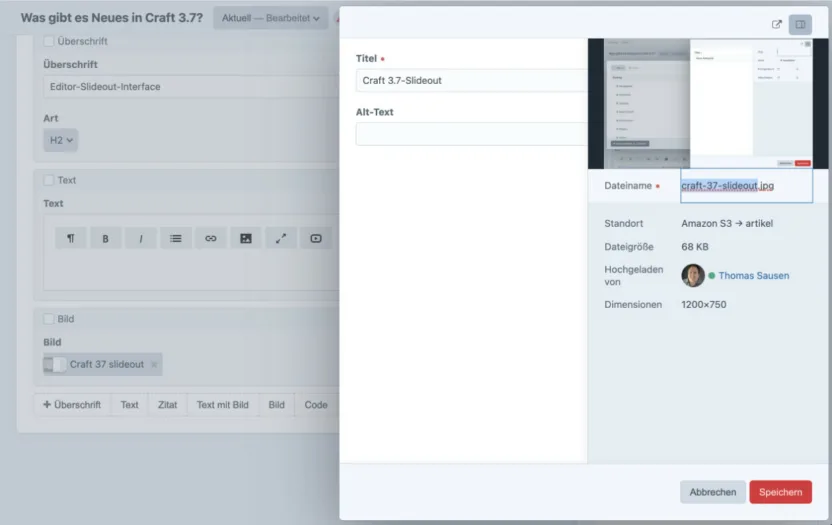Add a Code block
Image resolution: width=832 pixels, height=525 pixels.
[x=316, y=404]
